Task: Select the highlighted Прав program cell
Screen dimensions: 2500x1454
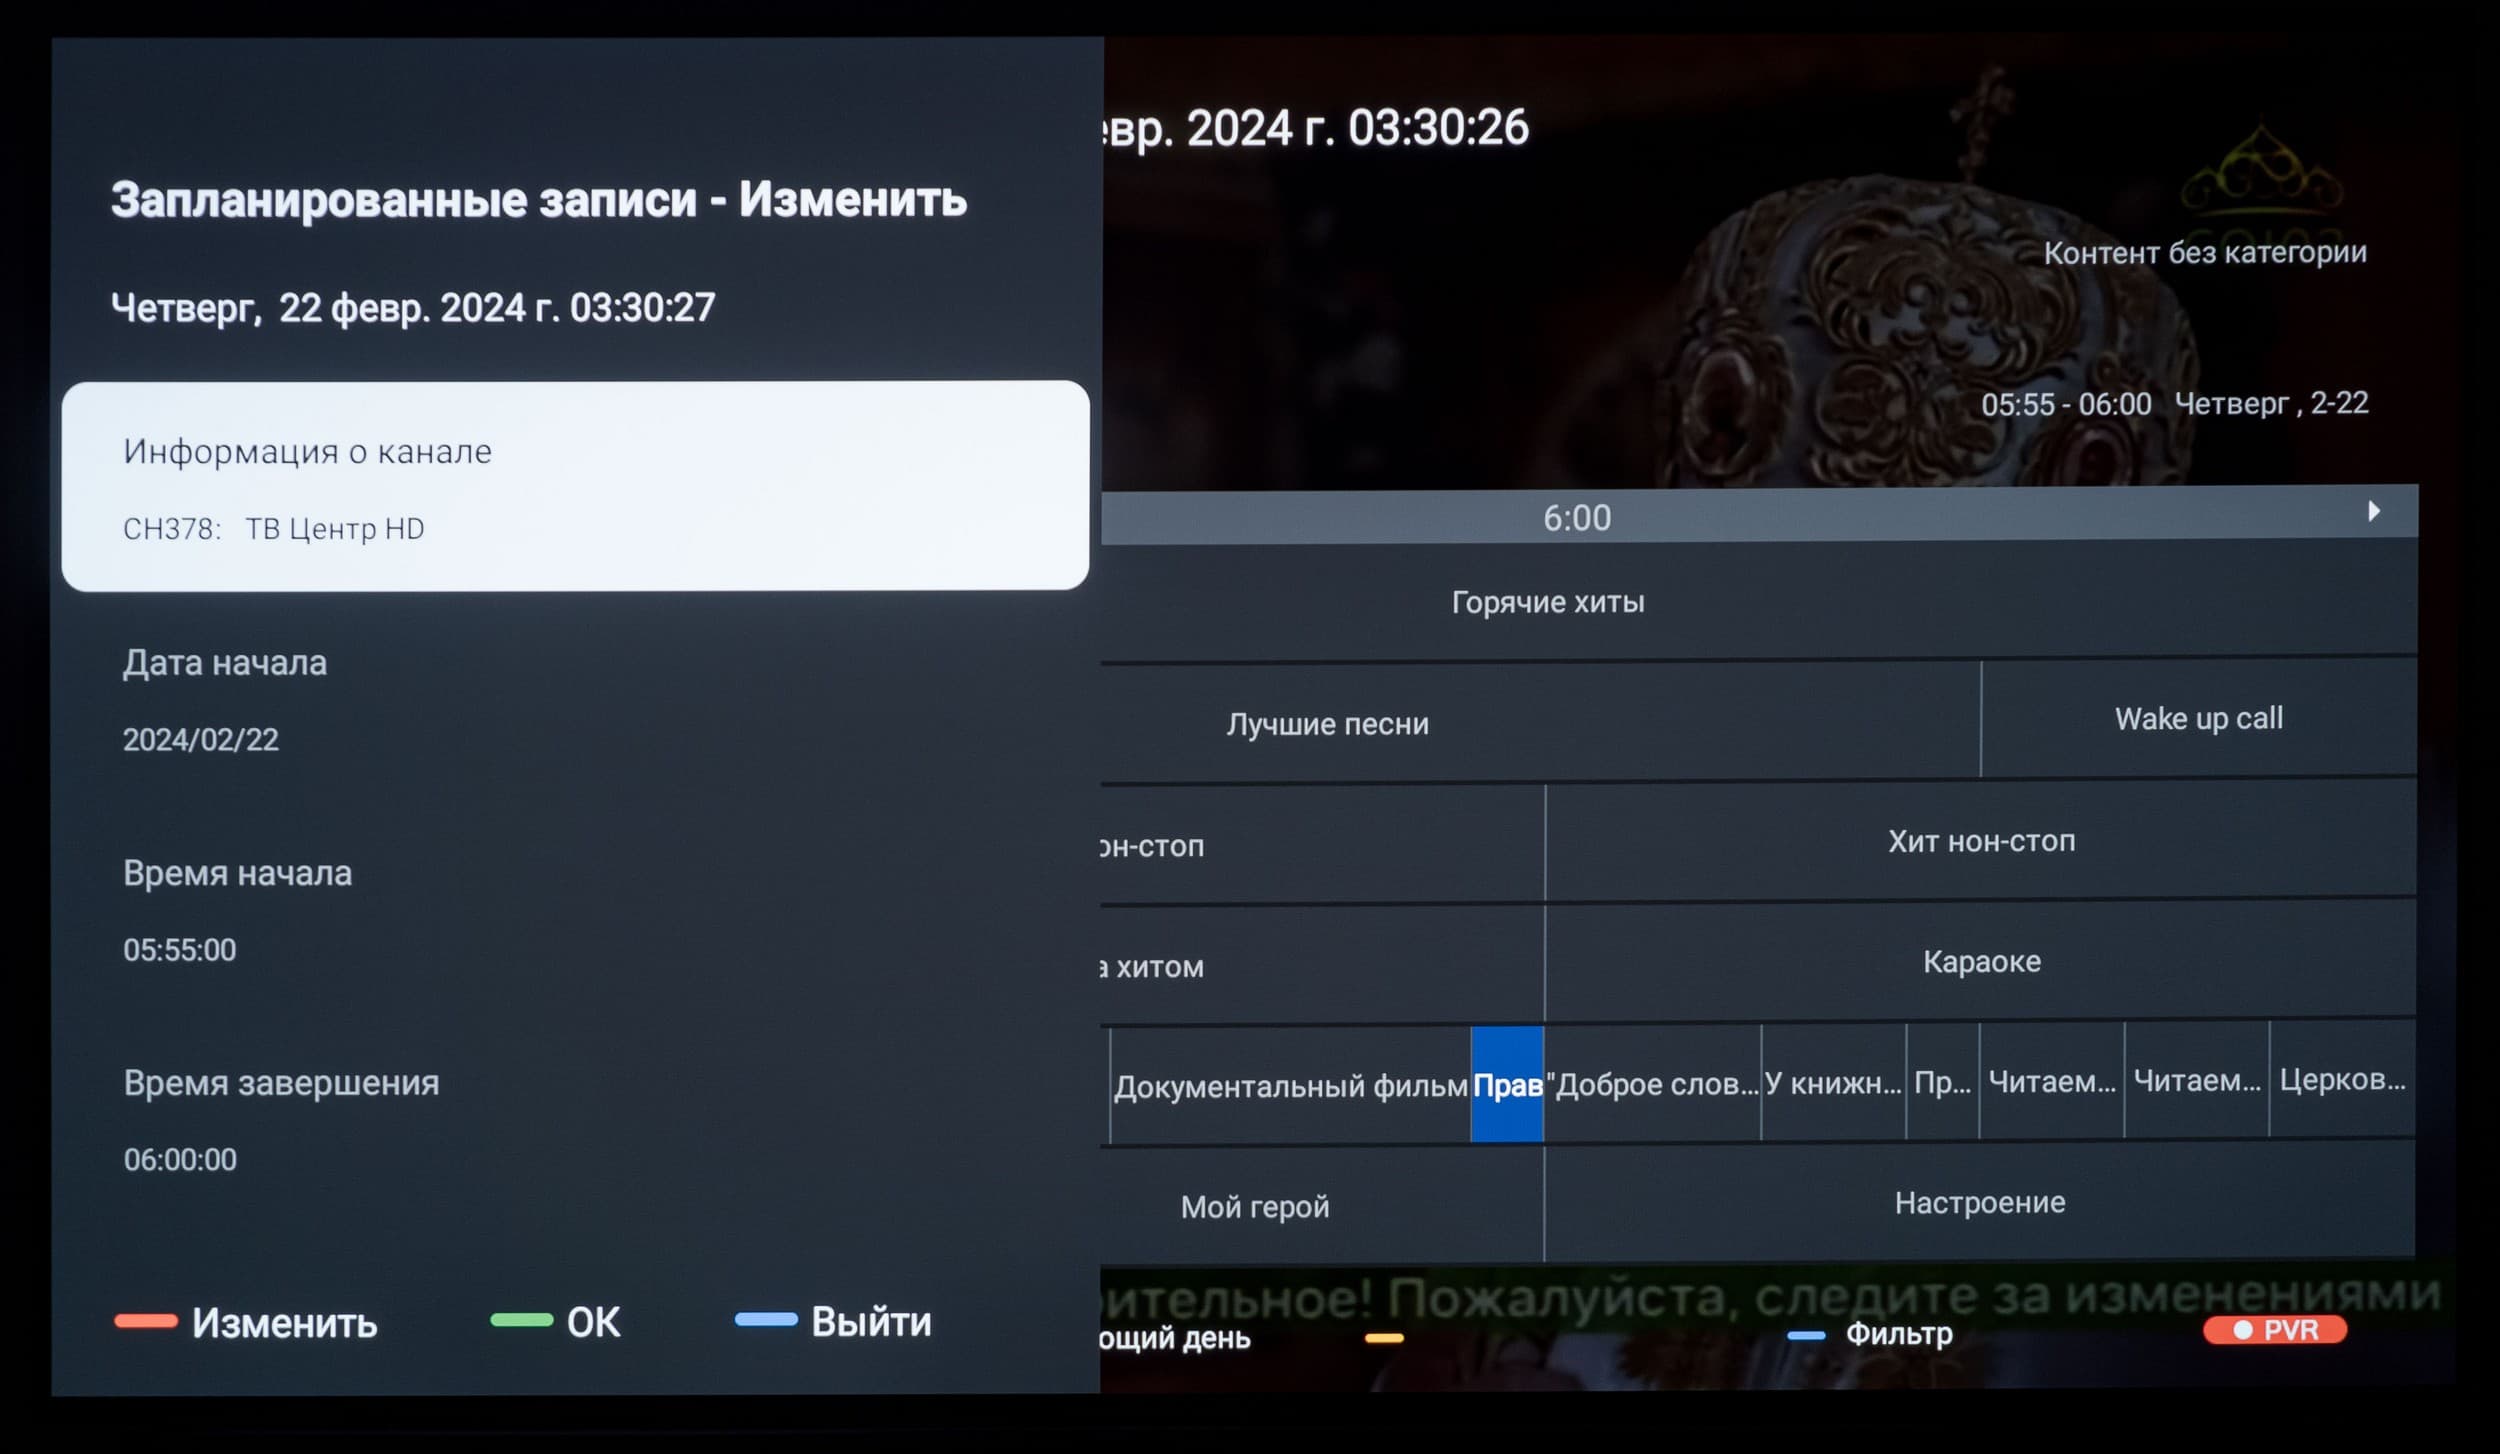Action: [x=1507, y=1084]
